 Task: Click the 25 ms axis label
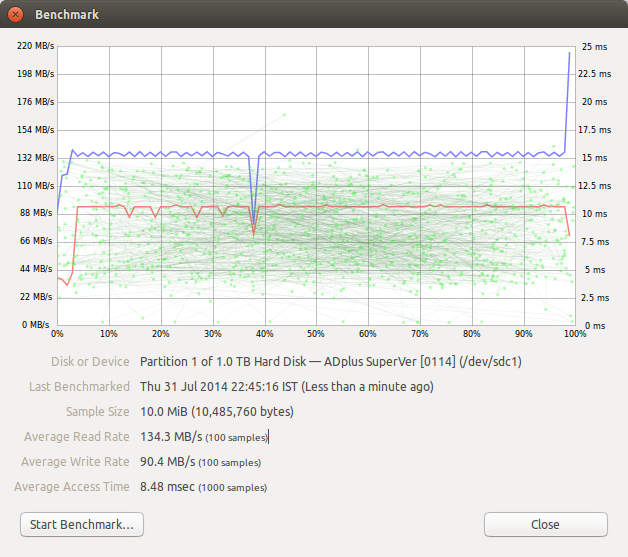[x=594, y=47]
